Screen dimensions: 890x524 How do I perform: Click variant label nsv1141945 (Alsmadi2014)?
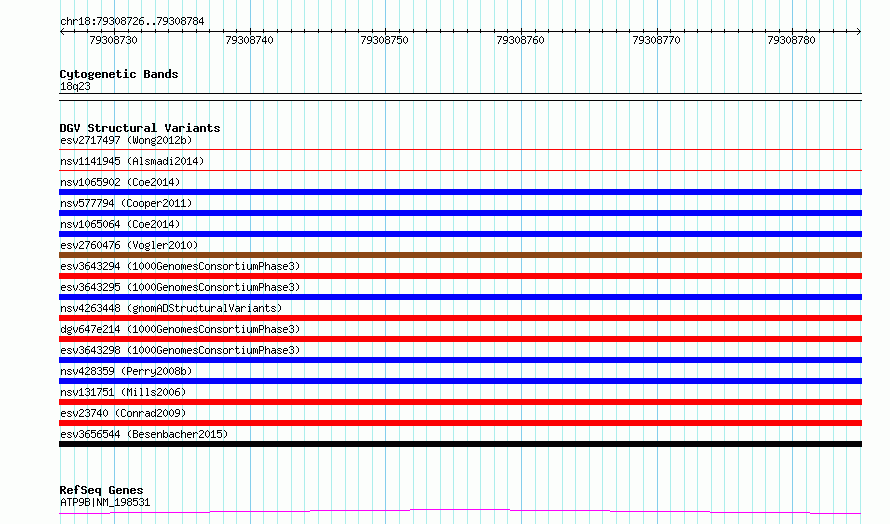click(132, 161)
